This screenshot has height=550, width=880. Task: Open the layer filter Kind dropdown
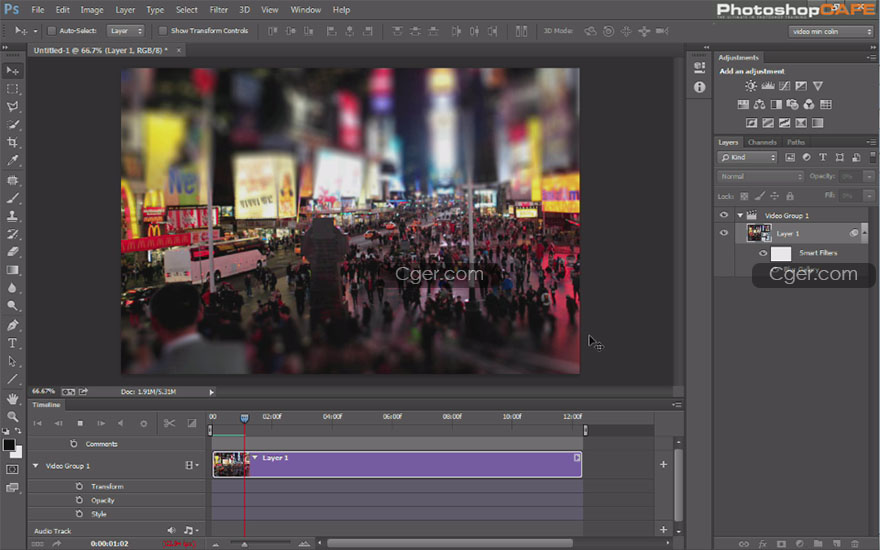click(x=747, y=158)
